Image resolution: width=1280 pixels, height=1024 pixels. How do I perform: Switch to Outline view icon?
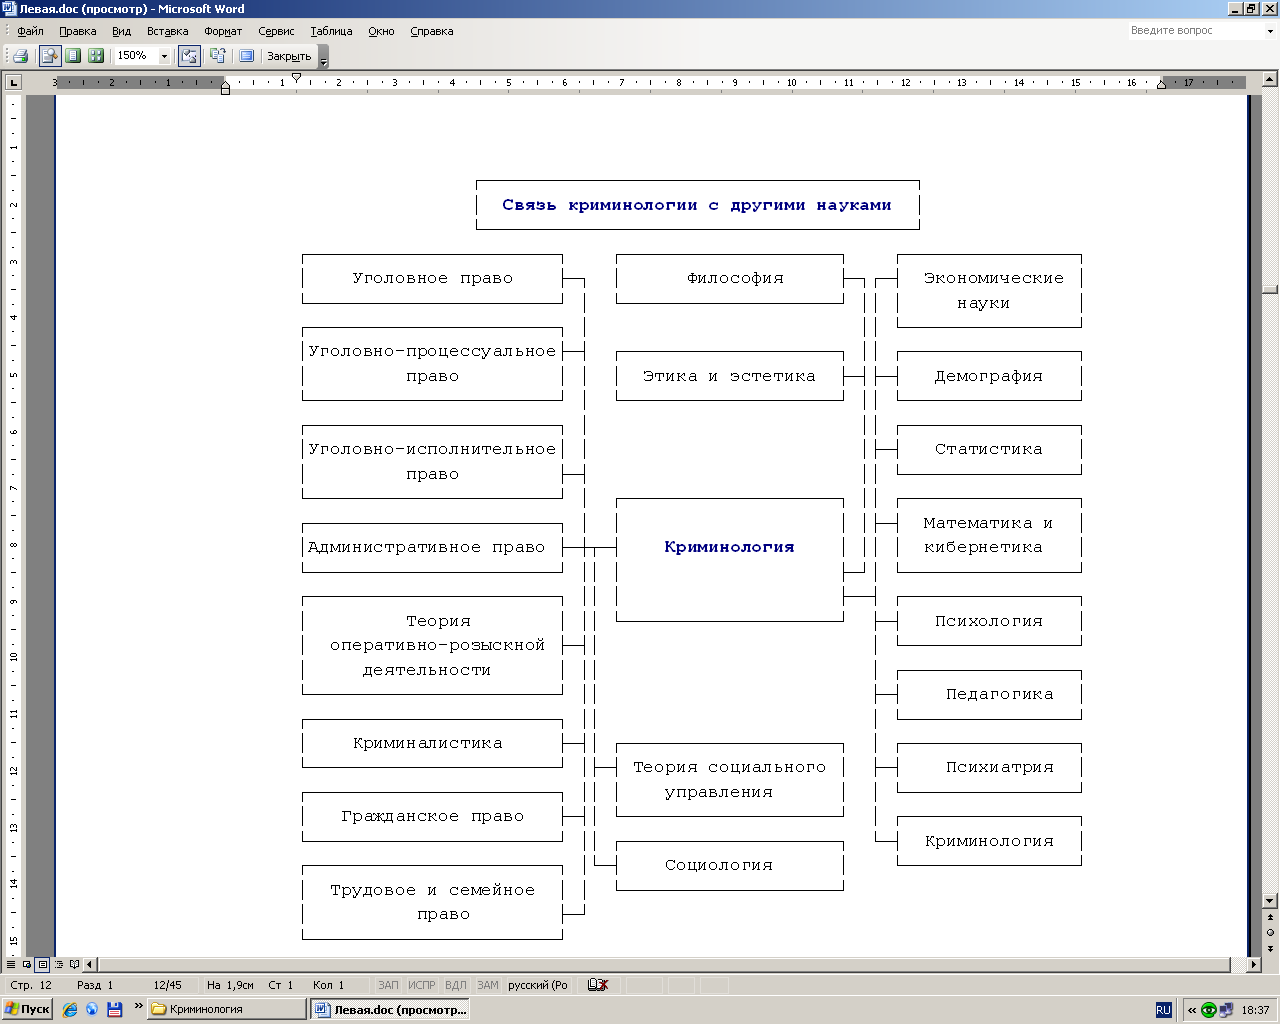pos(59,965)
